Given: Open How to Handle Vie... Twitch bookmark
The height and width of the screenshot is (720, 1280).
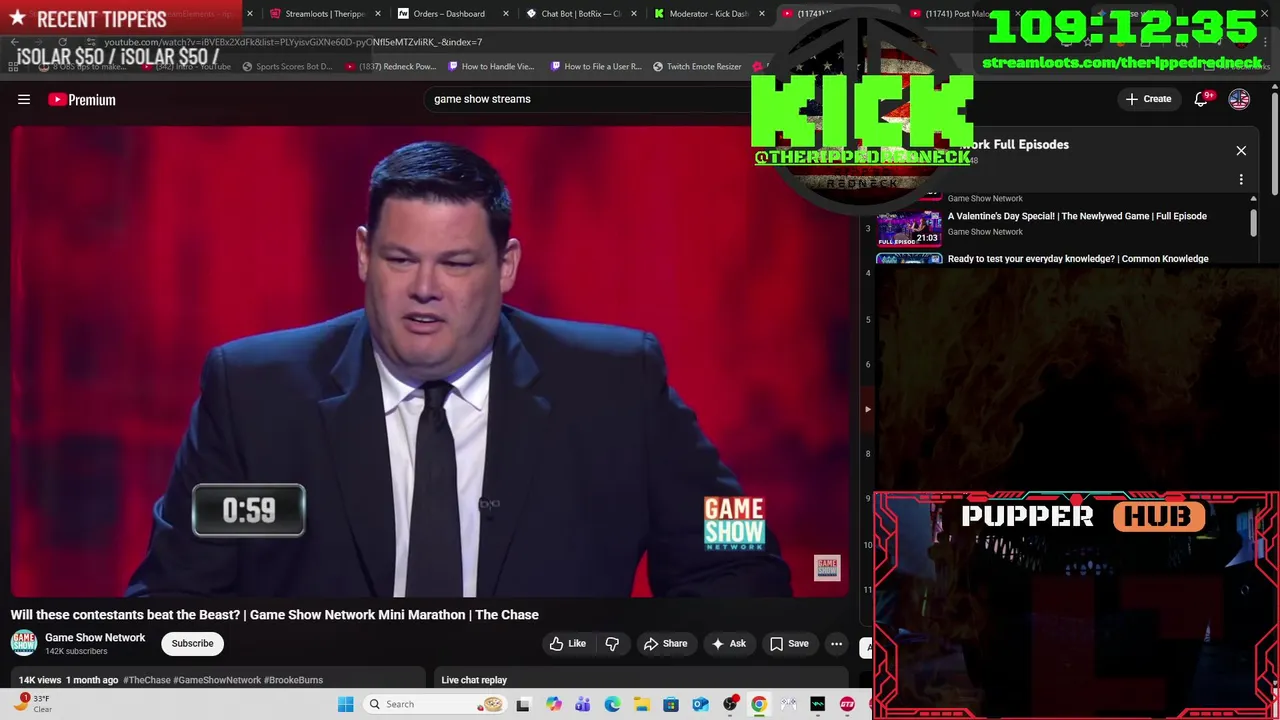Looking at the screenshot, I should [x=492, y=67].
